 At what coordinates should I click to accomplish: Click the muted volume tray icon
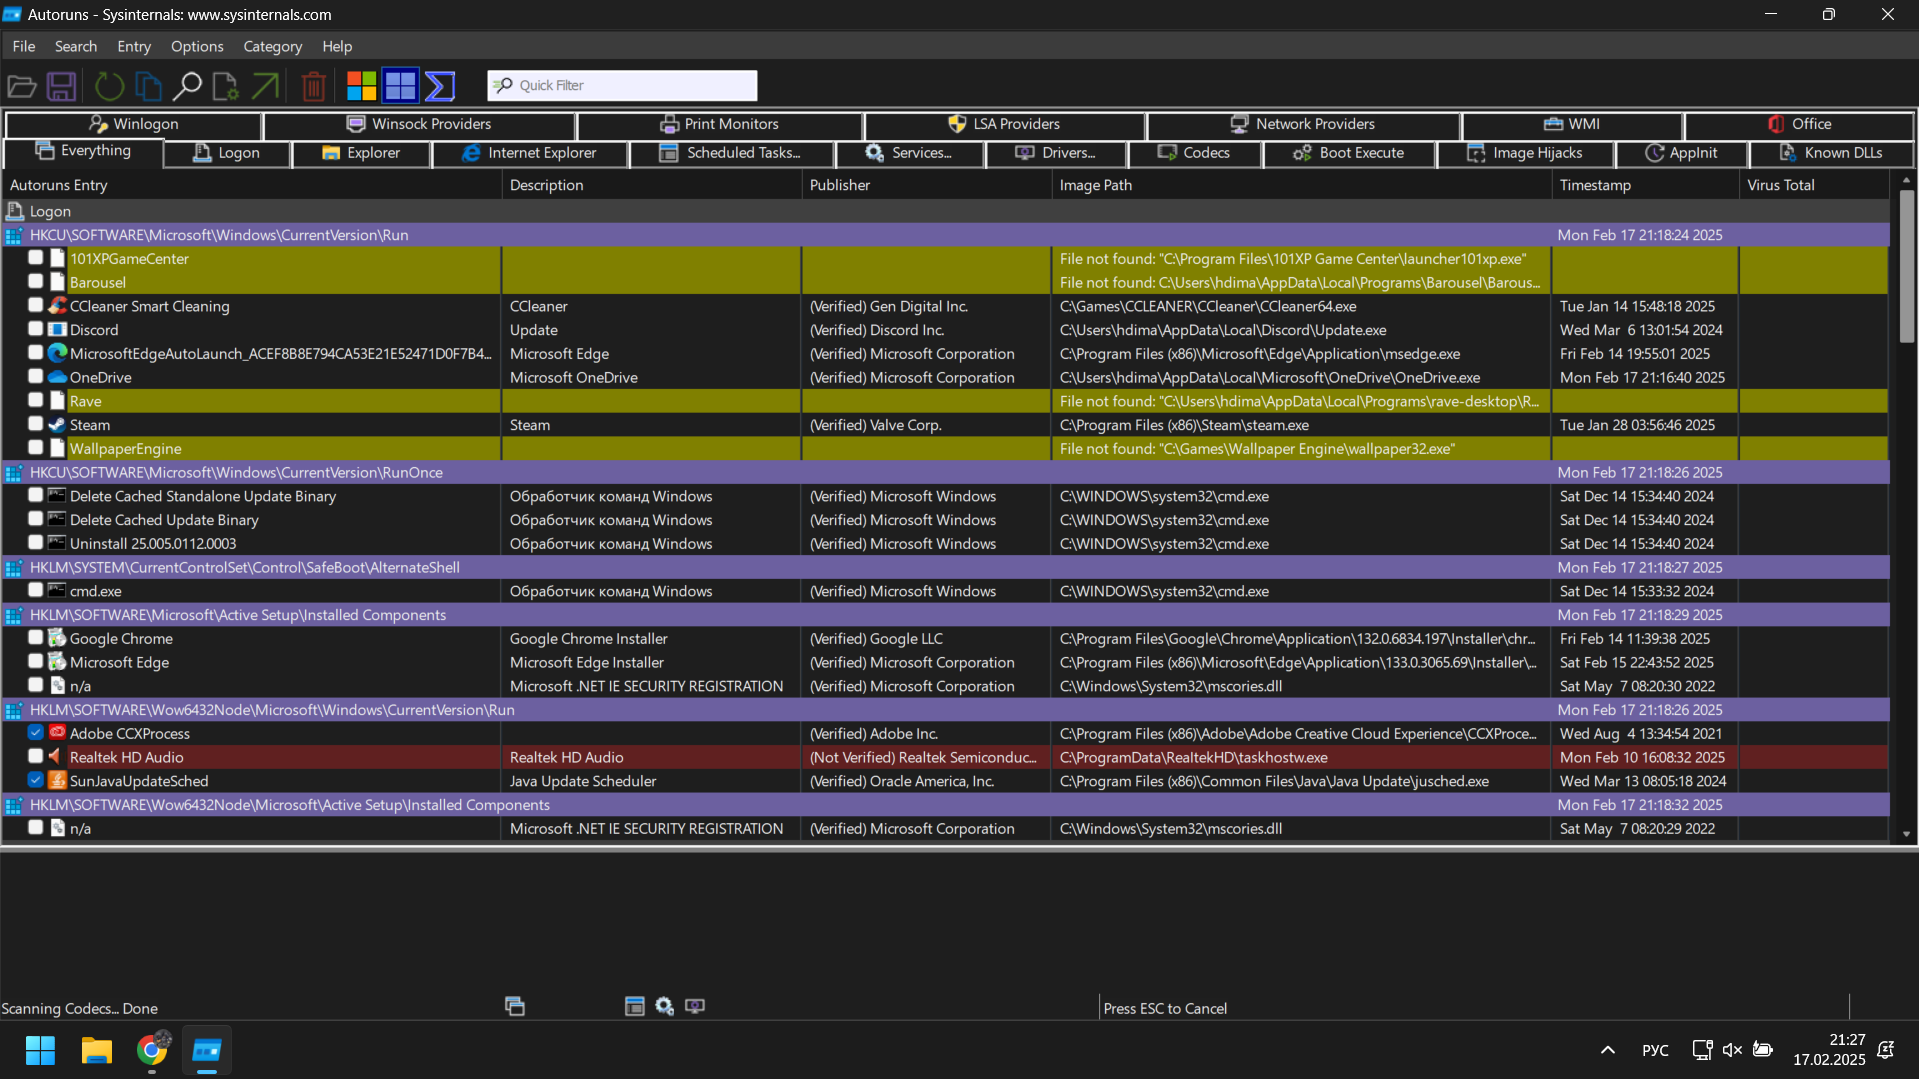click(x=1732, y=1050)
